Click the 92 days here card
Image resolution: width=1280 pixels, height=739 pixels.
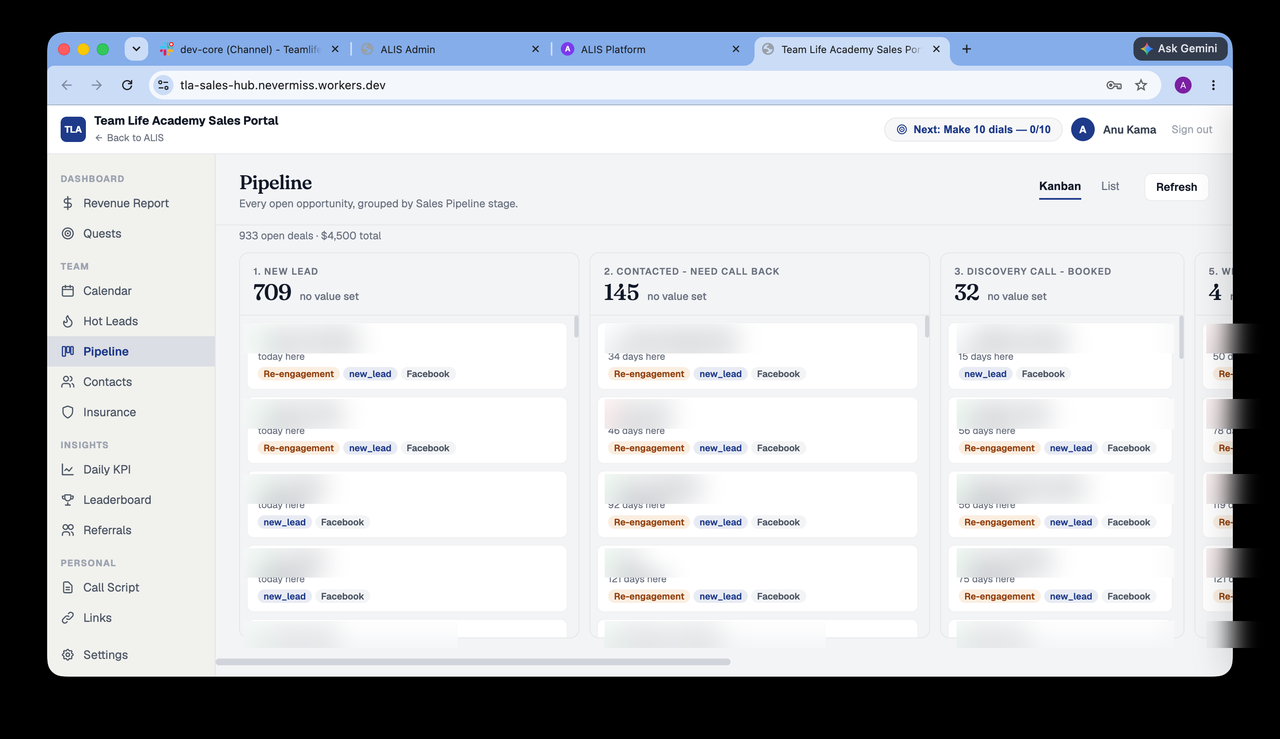[x=757, y=504]
